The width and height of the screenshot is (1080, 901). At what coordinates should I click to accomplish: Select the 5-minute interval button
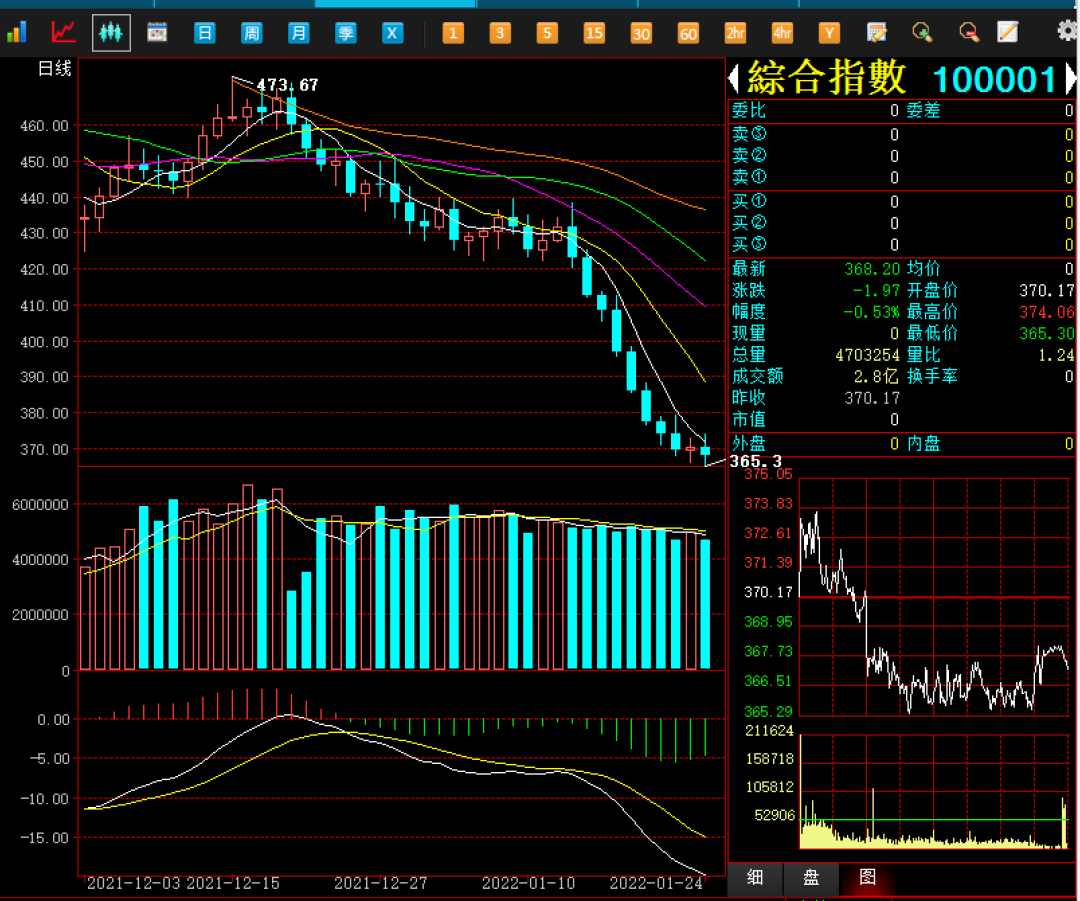pyautogui.click(x=547, y=32)
